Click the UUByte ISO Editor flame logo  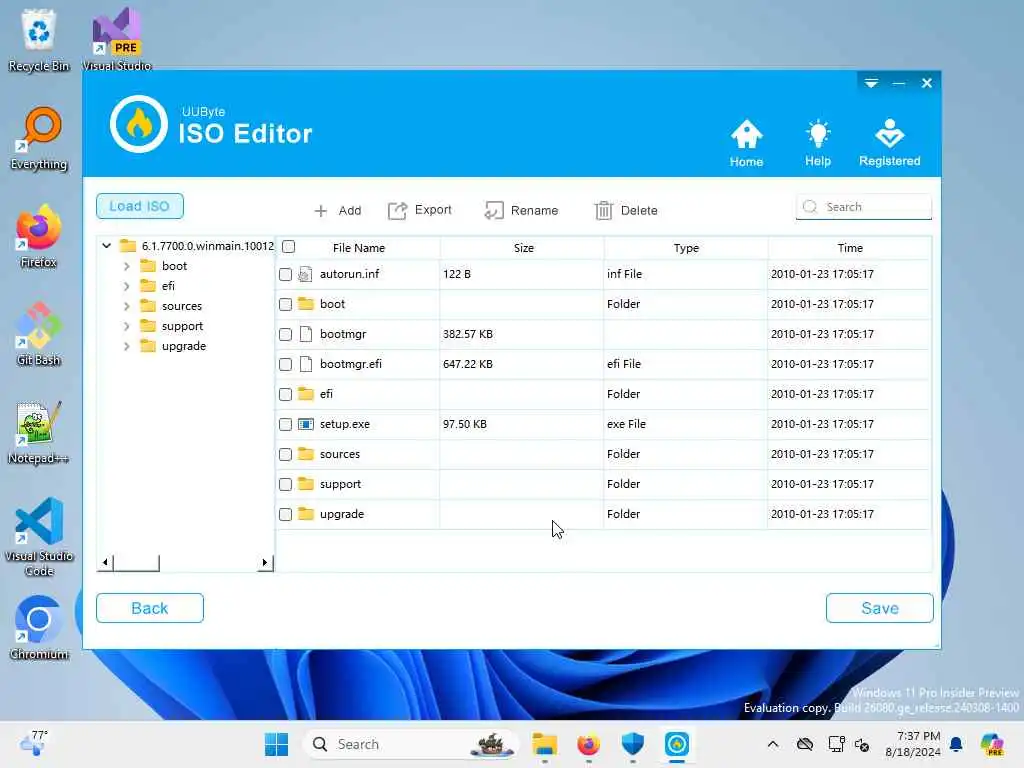[x=138, y=124]
